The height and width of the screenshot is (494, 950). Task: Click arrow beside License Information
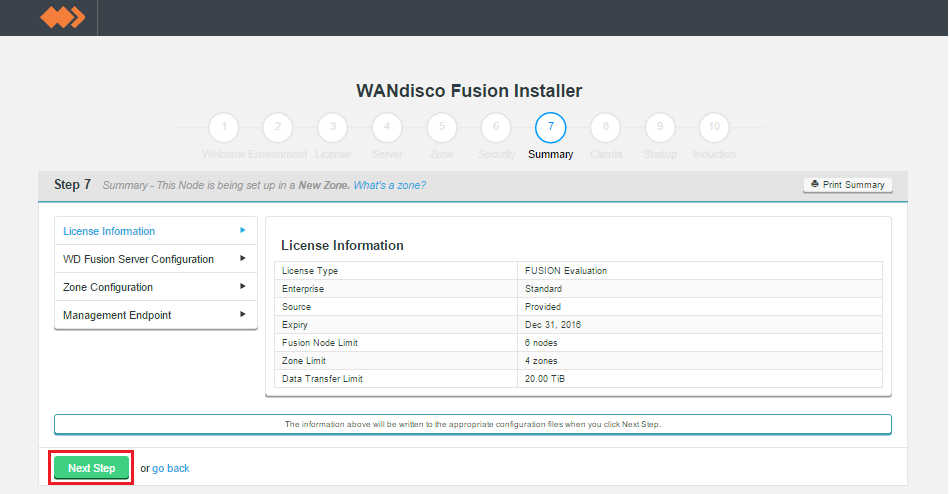coord(242,230)
